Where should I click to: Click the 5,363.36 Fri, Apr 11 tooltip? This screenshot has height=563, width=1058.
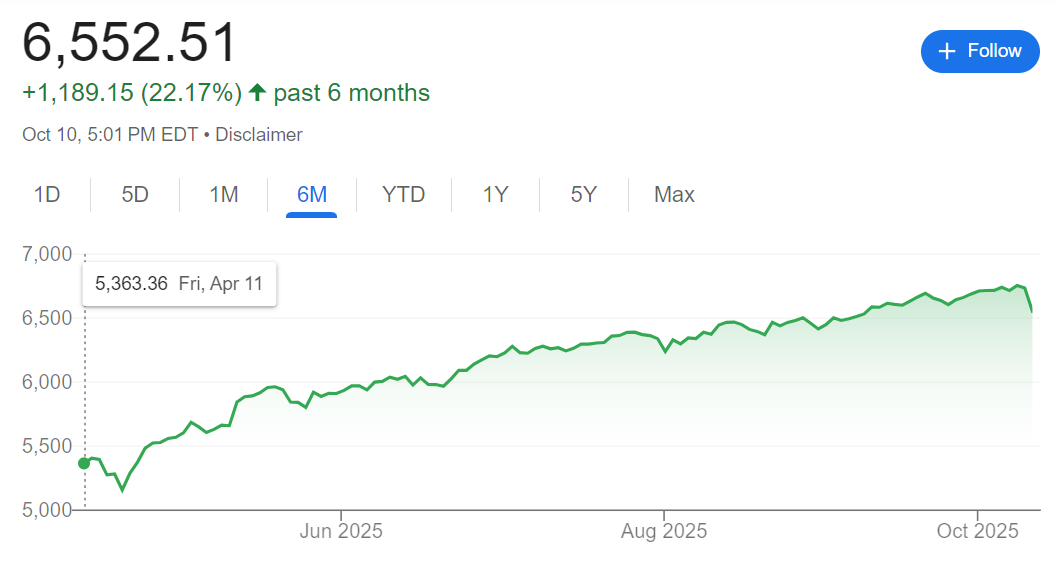(x=179, y=284)
